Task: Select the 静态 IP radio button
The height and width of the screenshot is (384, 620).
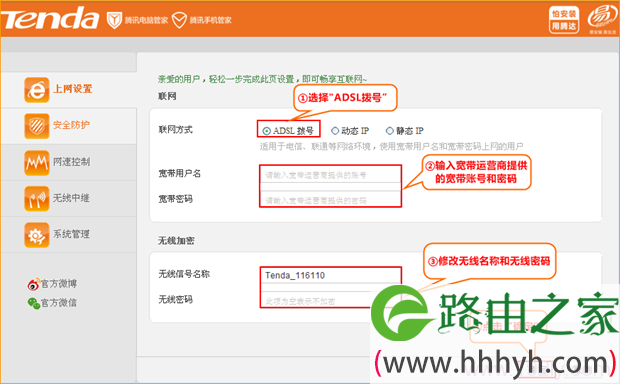Action: (x=390, y=131)
